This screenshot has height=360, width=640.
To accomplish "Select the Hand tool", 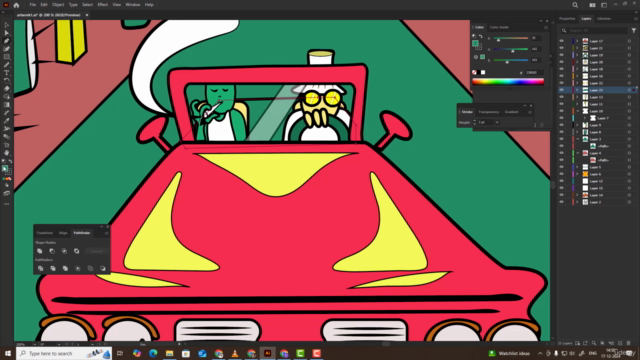I will point(7,153).
